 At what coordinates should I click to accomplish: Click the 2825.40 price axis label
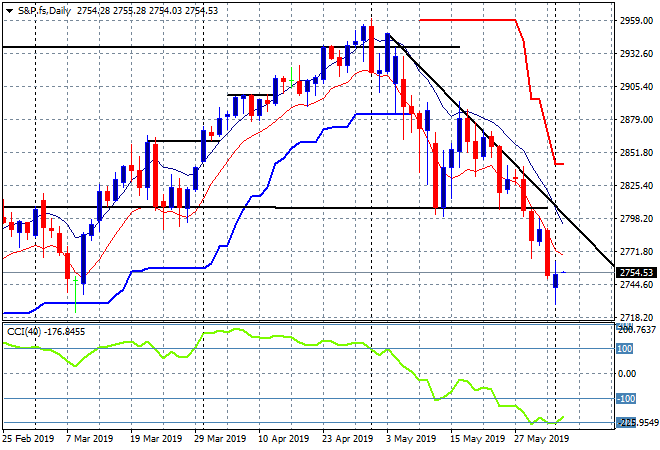click(636, 185)
